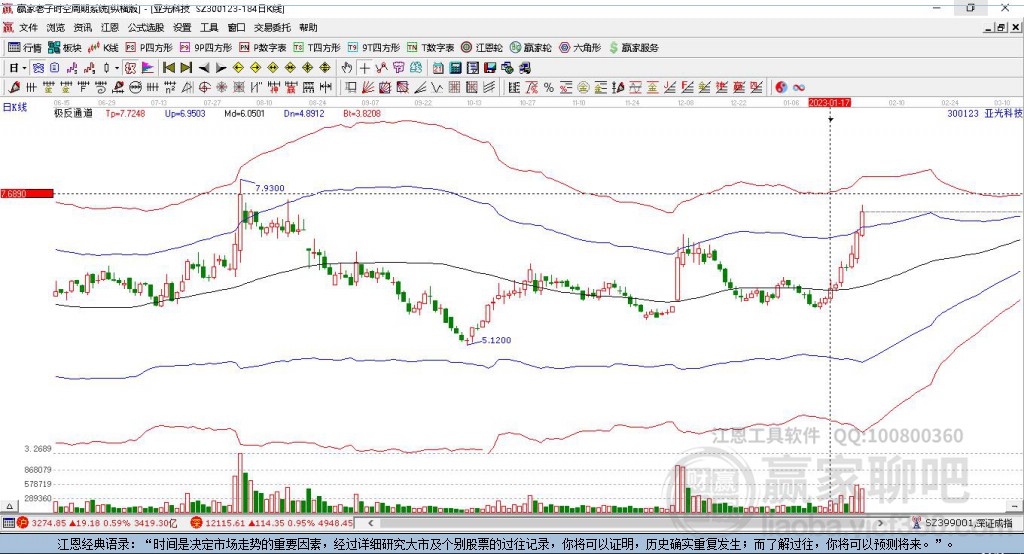Click the hand pan tool icon

pos(346,68)
